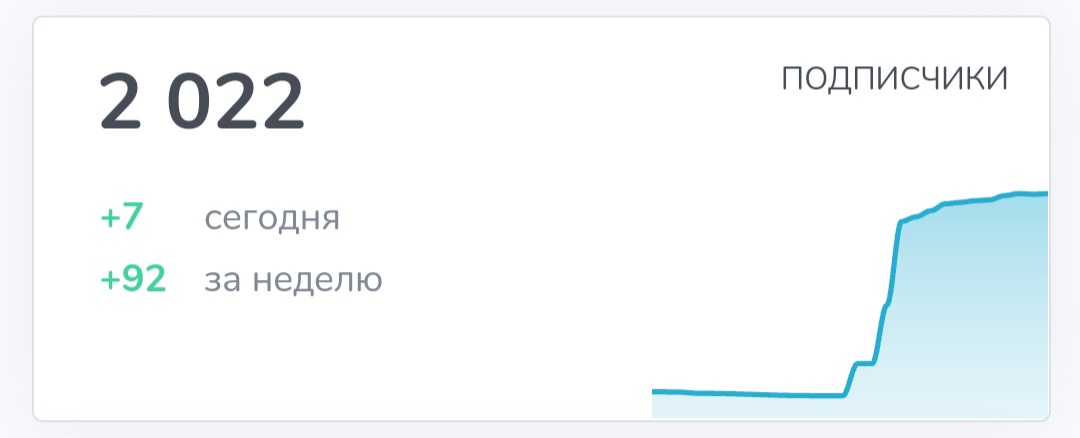Click the 022 part of the subscriber count

coord(236,103)
